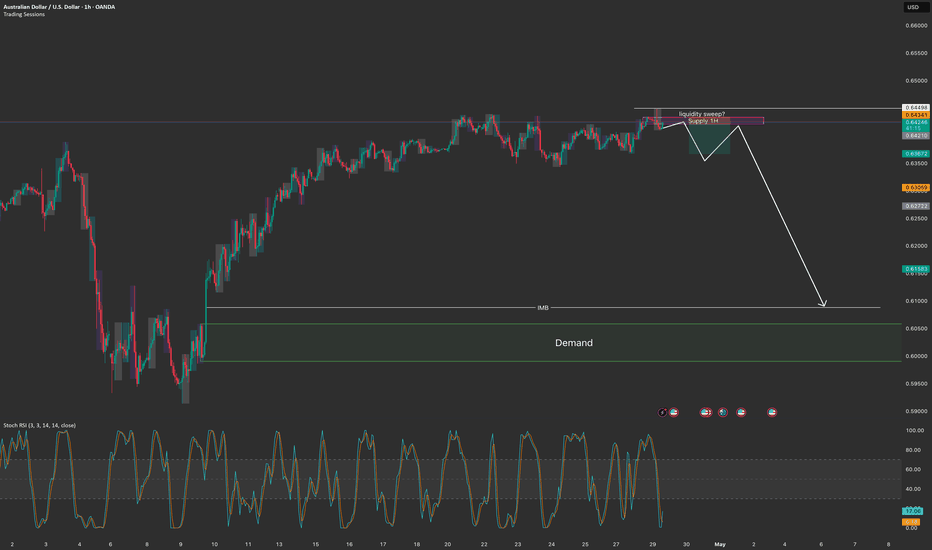Click 0.59000 on the price scale
This screenshot has width=932, height=550.
(916, 411)
